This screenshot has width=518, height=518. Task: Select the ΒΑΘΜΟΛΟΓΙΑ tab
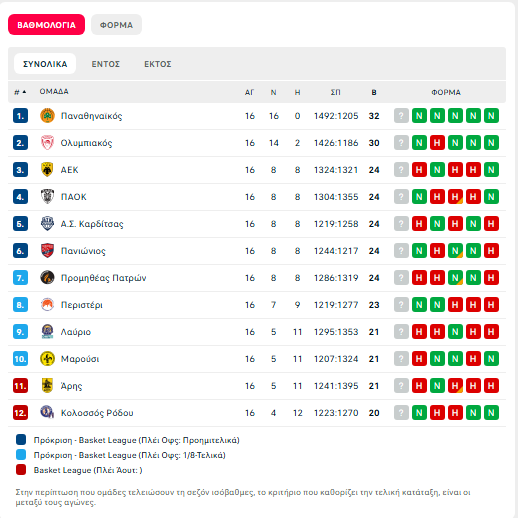[46, 25]
